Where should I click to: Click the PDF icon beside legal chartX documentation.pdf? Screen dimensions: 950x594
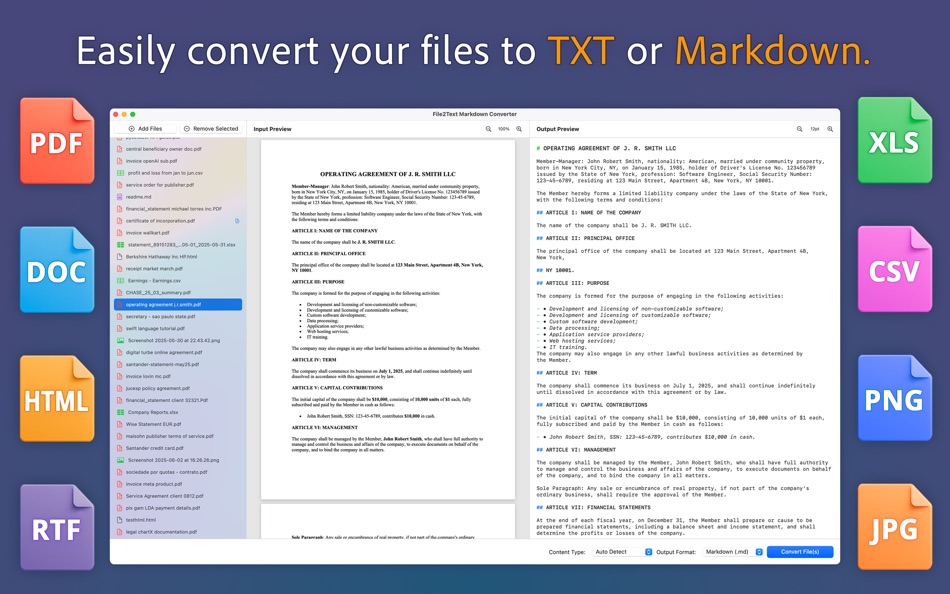click(120, 532)
